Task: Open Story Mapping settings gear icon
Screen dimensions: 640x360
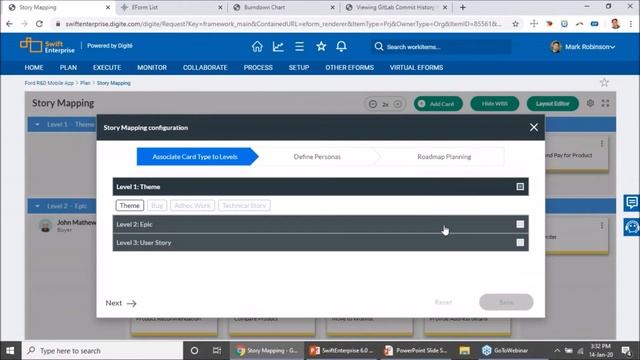Action: 590,103
